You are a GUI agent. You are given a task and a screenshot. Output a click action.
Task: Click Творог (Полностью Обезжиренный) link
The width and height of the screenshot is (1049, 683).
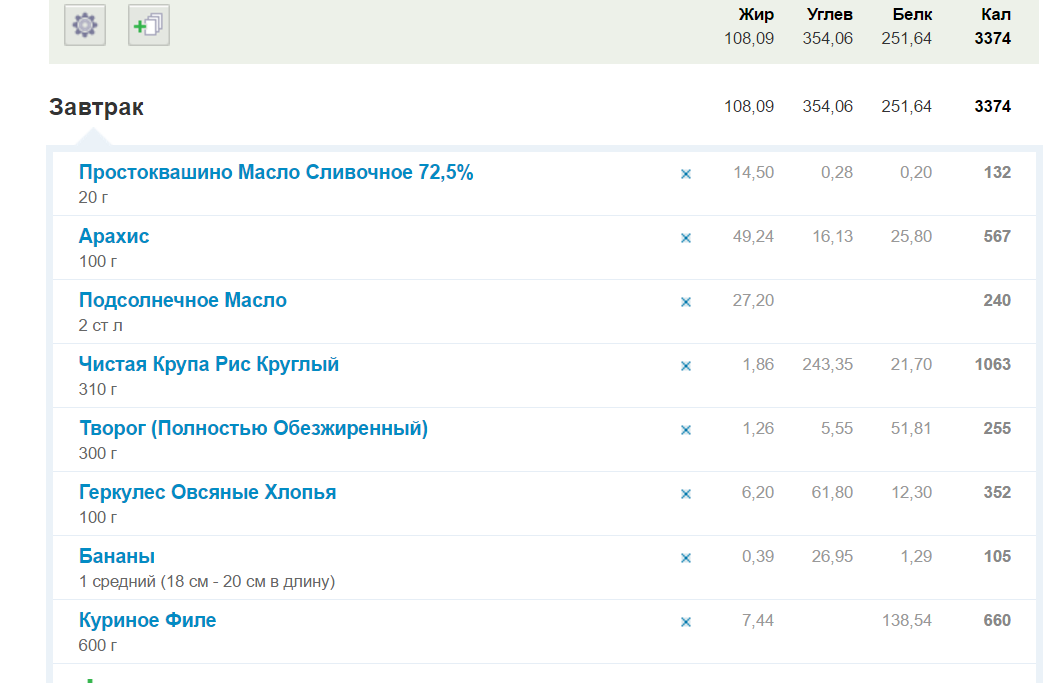pos(253,429)
